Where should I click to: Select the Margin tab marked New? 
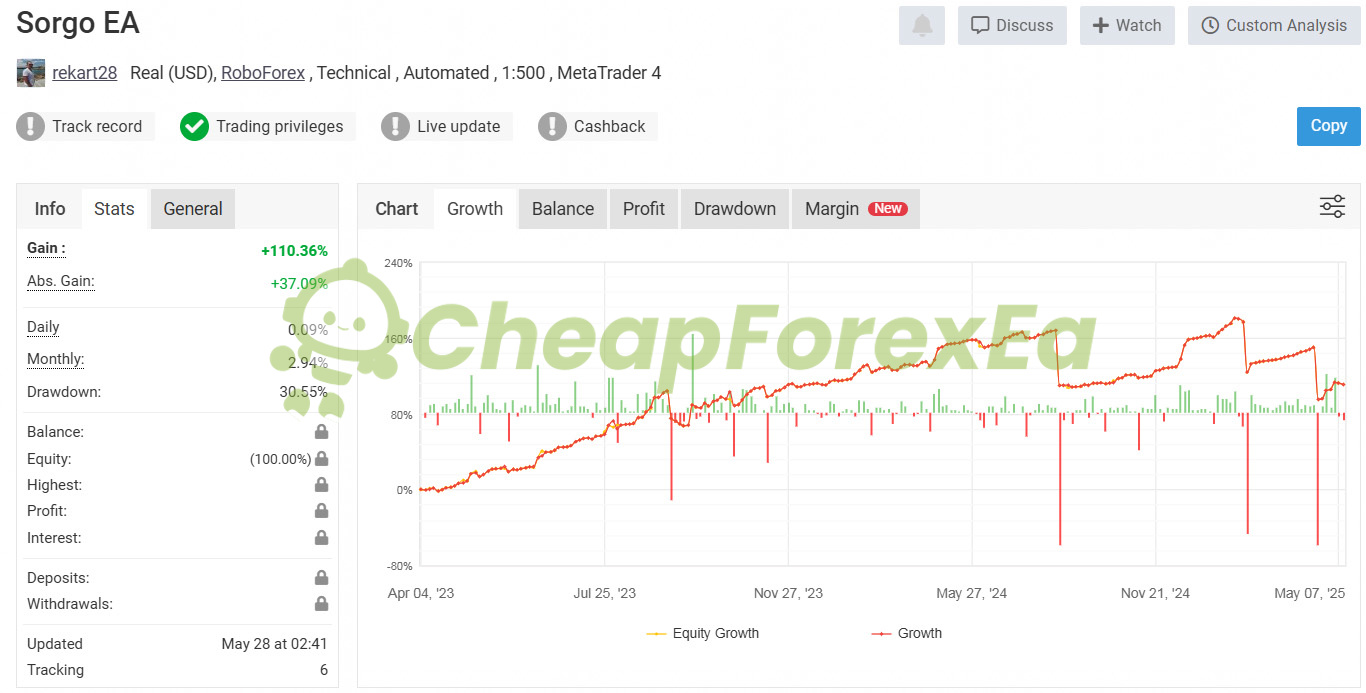tap(856, 209)
